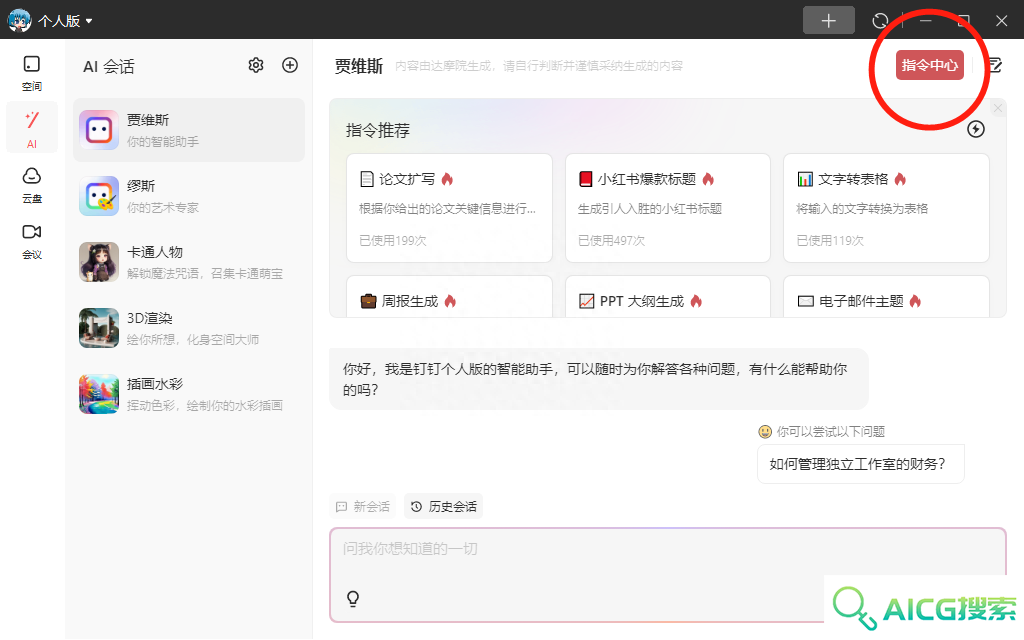Click the AI 会话 panel heading

(108, 67)
